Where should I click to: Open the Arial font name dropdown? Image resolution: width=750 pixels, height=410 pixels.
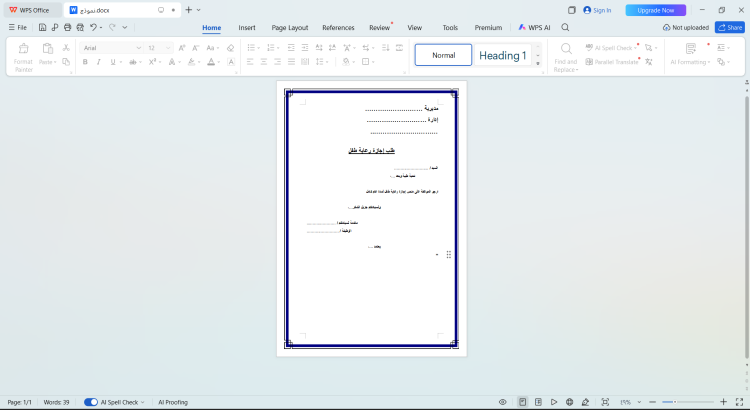click(139, 48)
